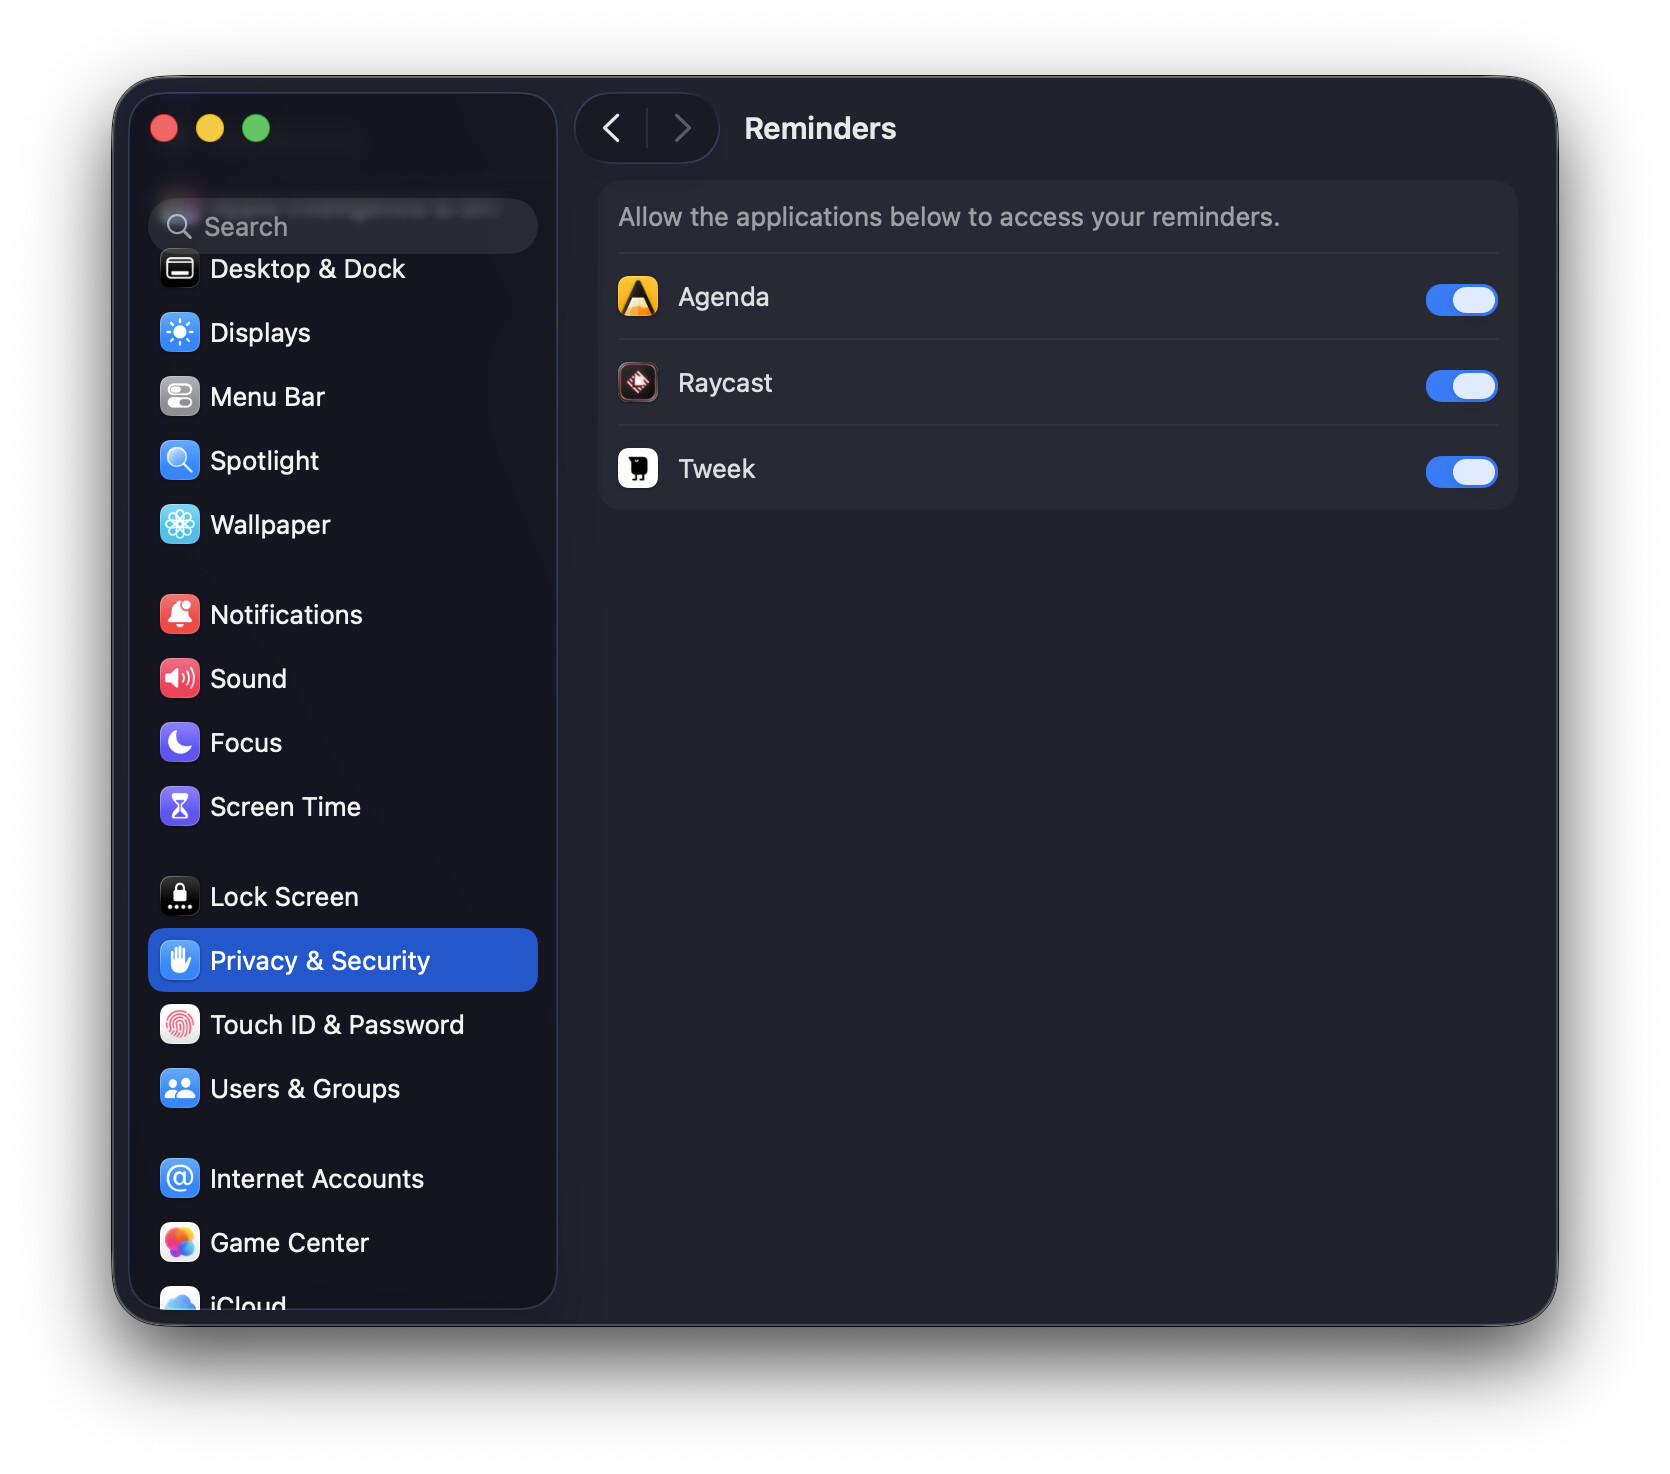Open the Displays settings icon
The width and height of the screenshot is (1670, 1474).
(180, 332)
